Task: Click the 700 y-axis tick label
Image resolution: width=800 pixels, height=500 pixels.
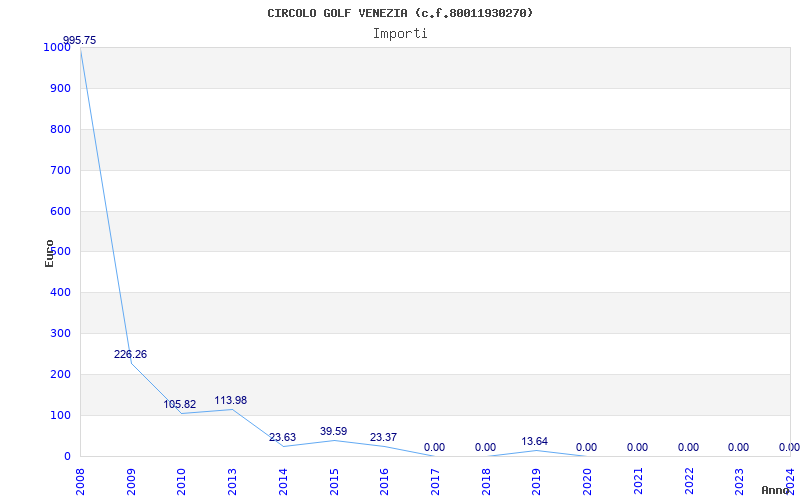Action: pyautogui.click(x=60, y=170)
